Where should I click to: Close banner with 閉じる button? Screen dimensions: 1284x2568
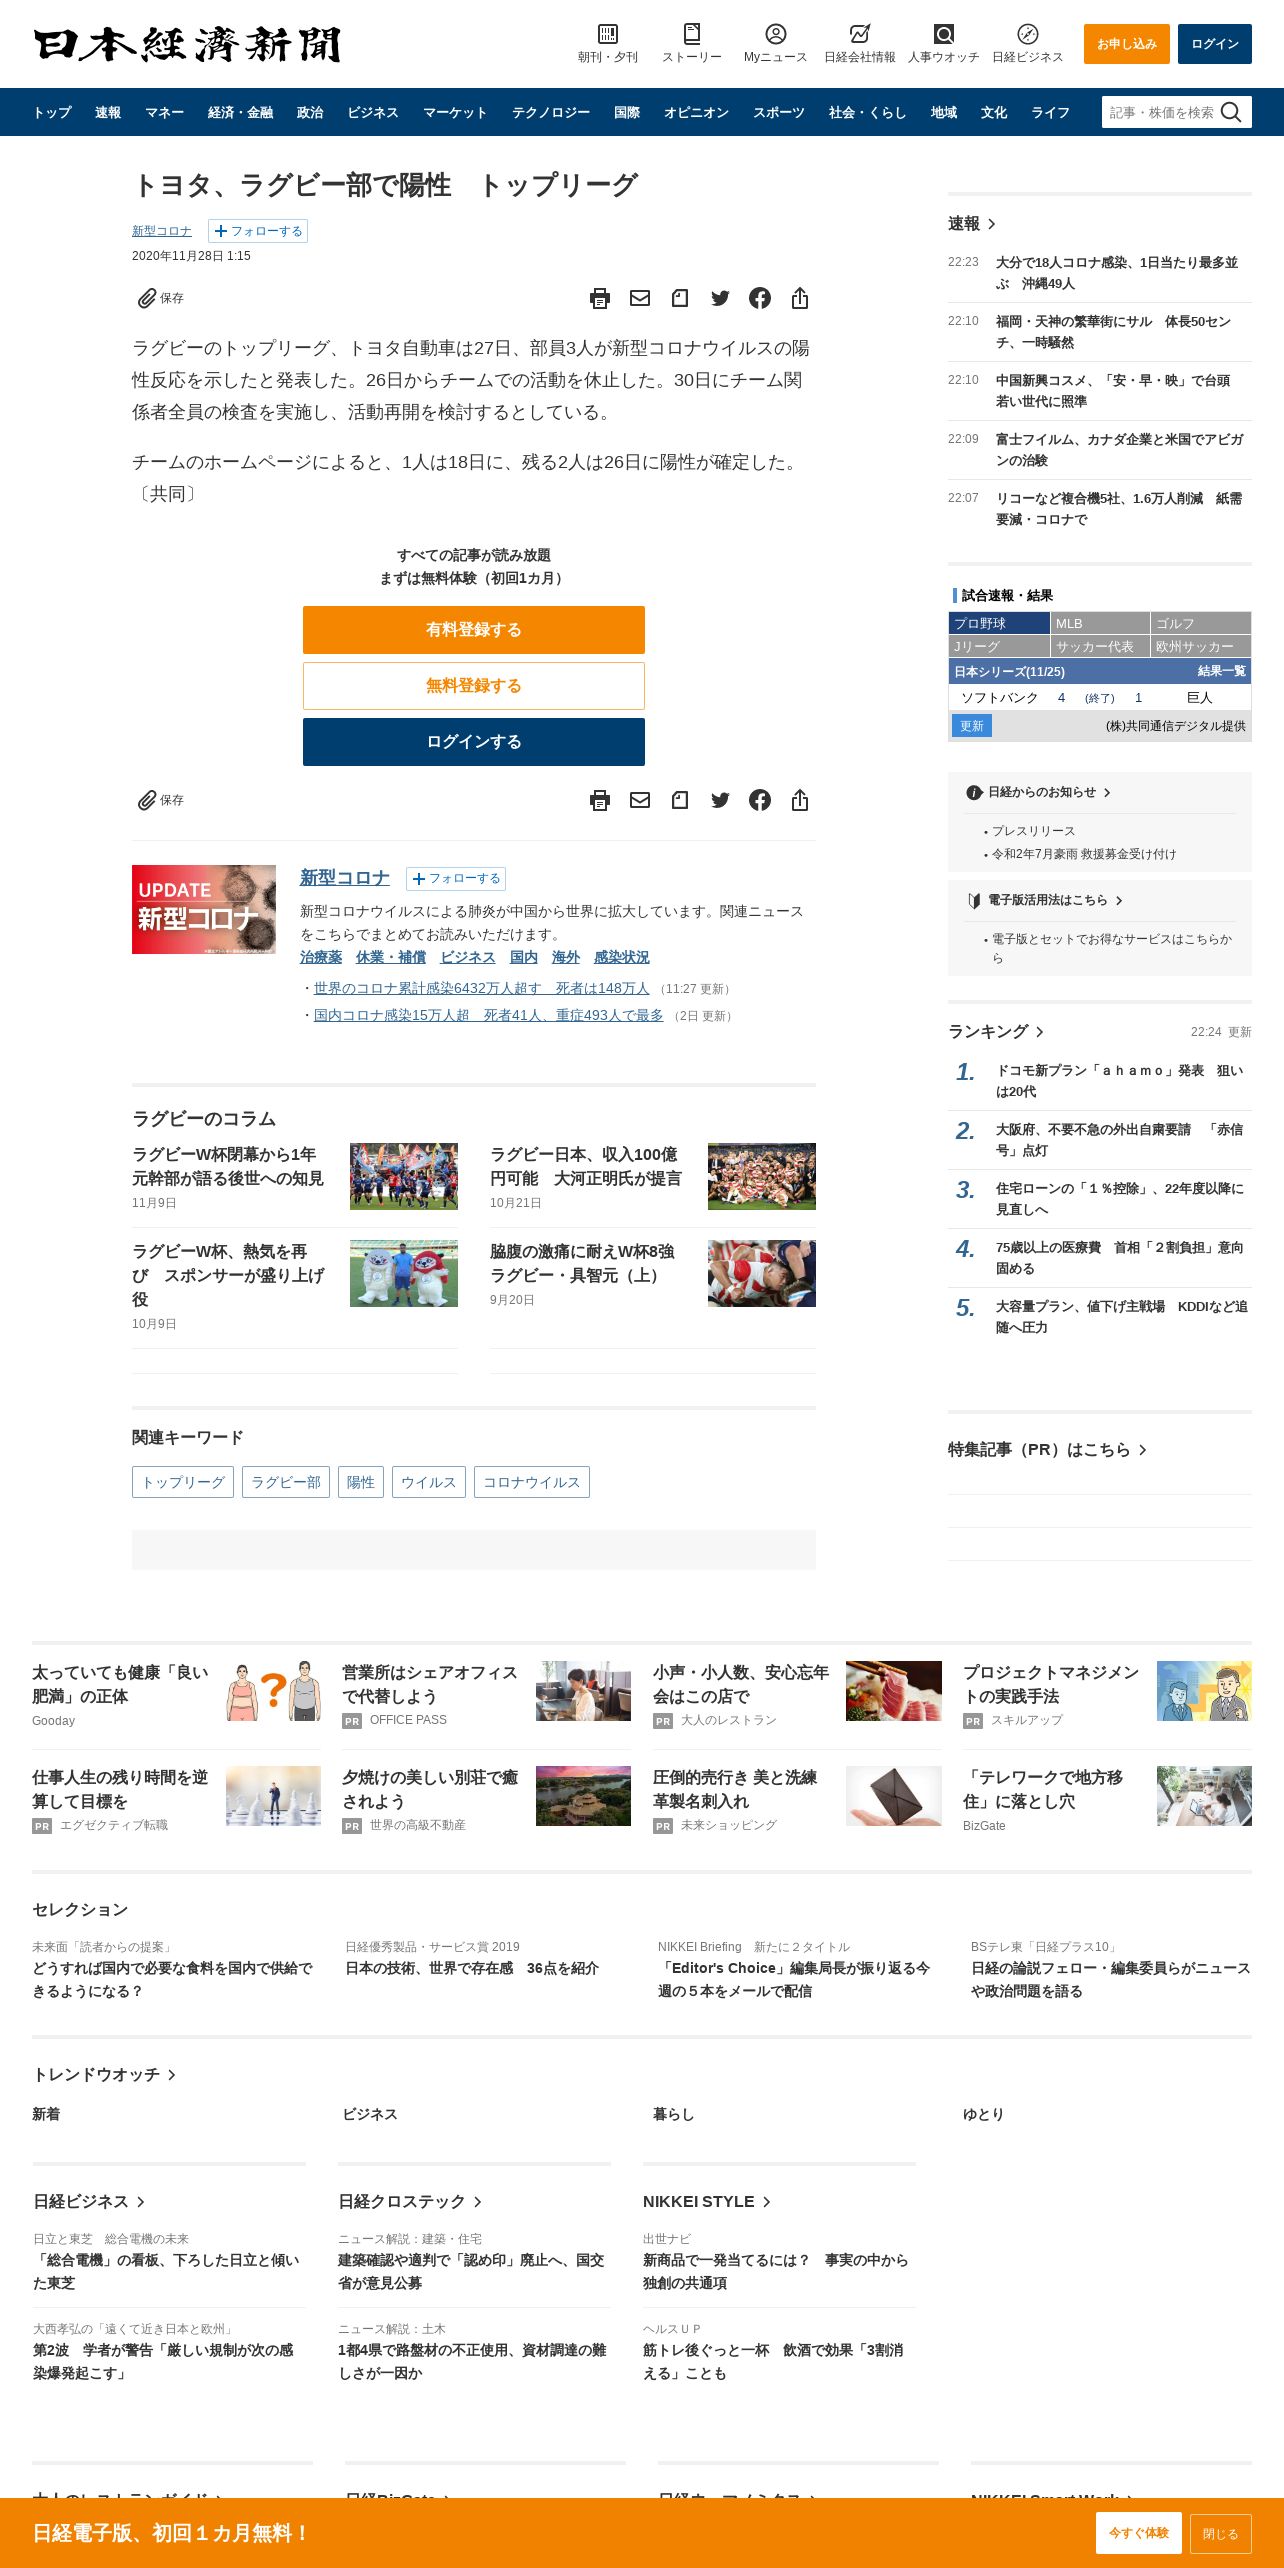[1221, 2533]
